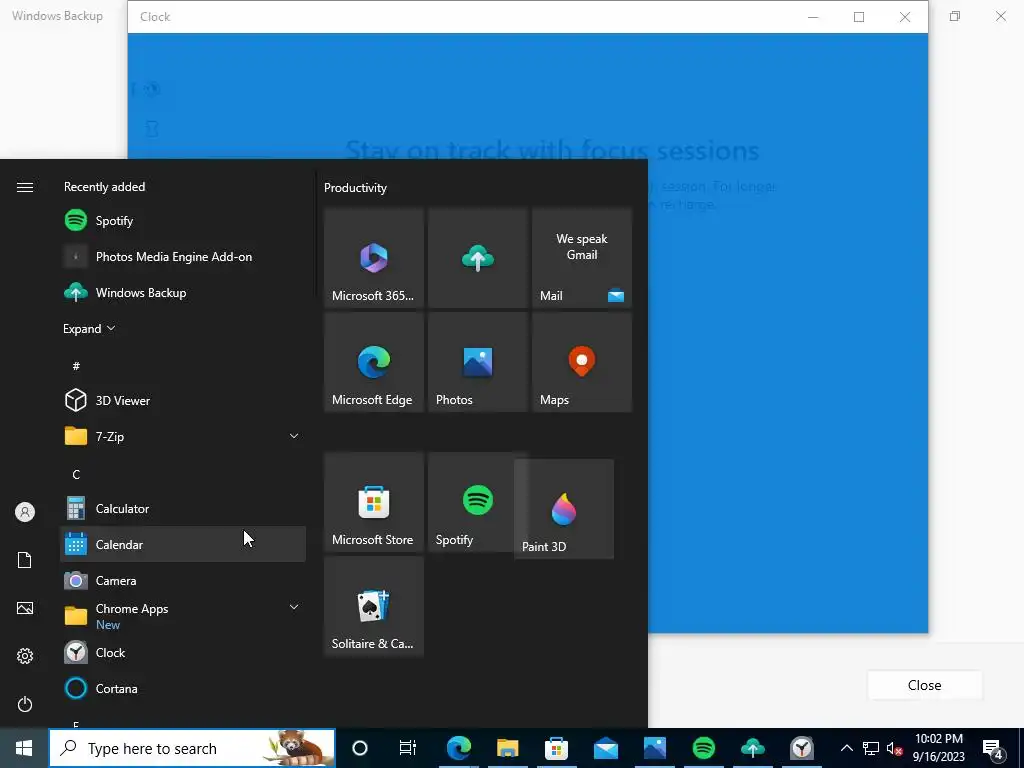Click Close in Windows Backup window
This screenshot has height=768, width=1024.
pos(925,685)
